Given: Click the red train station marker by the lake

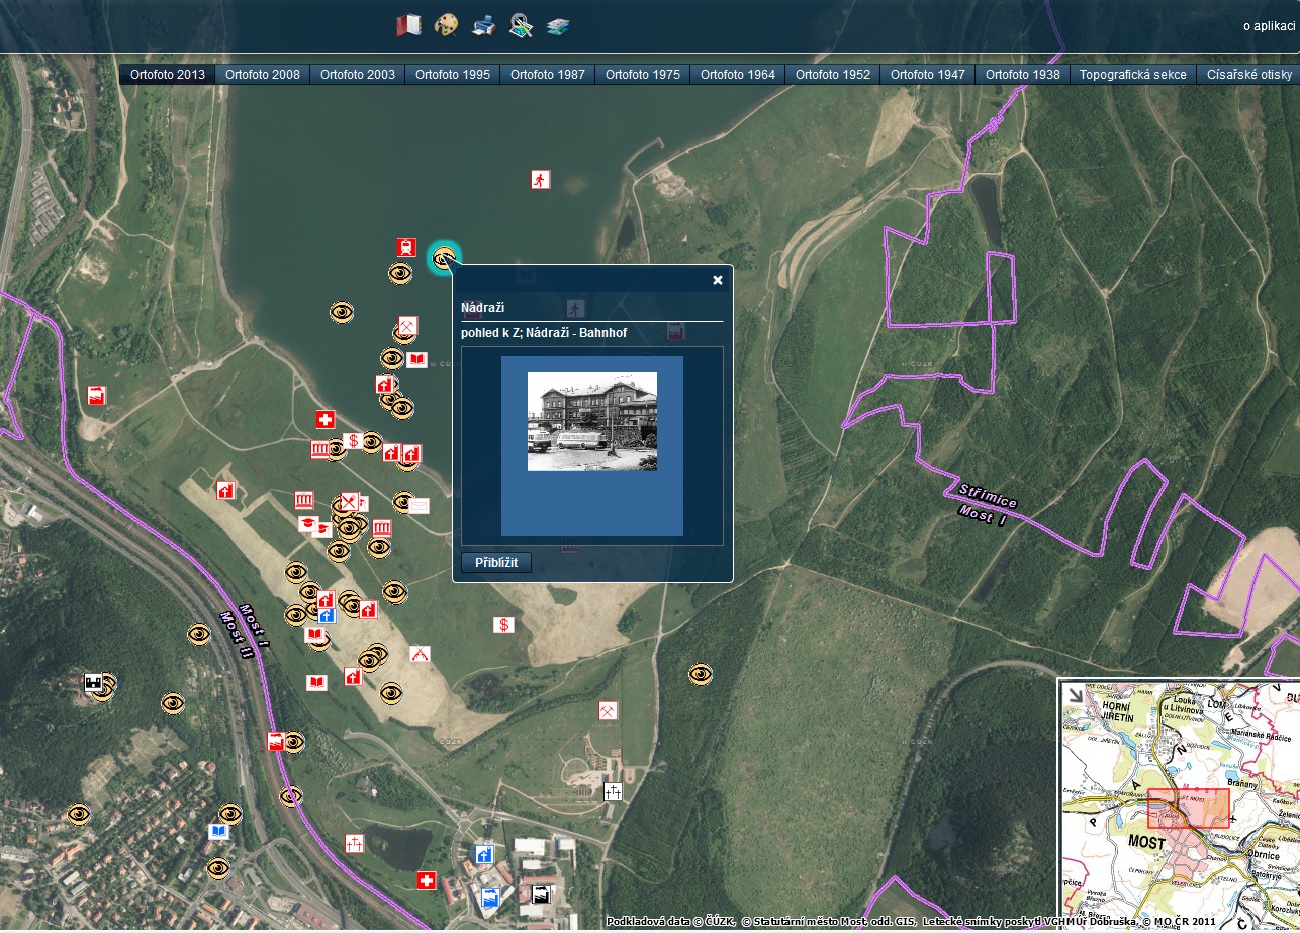Looking at the screenshot, I should click(x=405, y=247).
